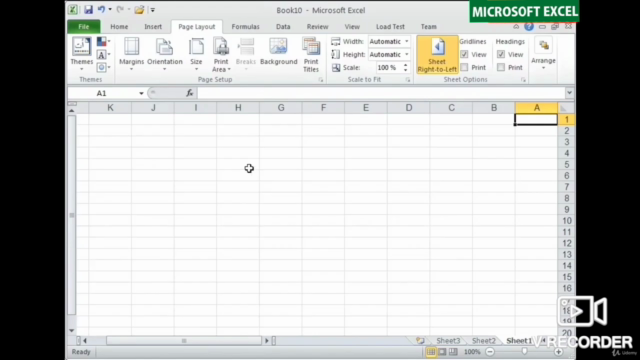Select the Sheet3 worksheet tab
The height and width of the screenshot is (360, 640).
pos(448,340)
